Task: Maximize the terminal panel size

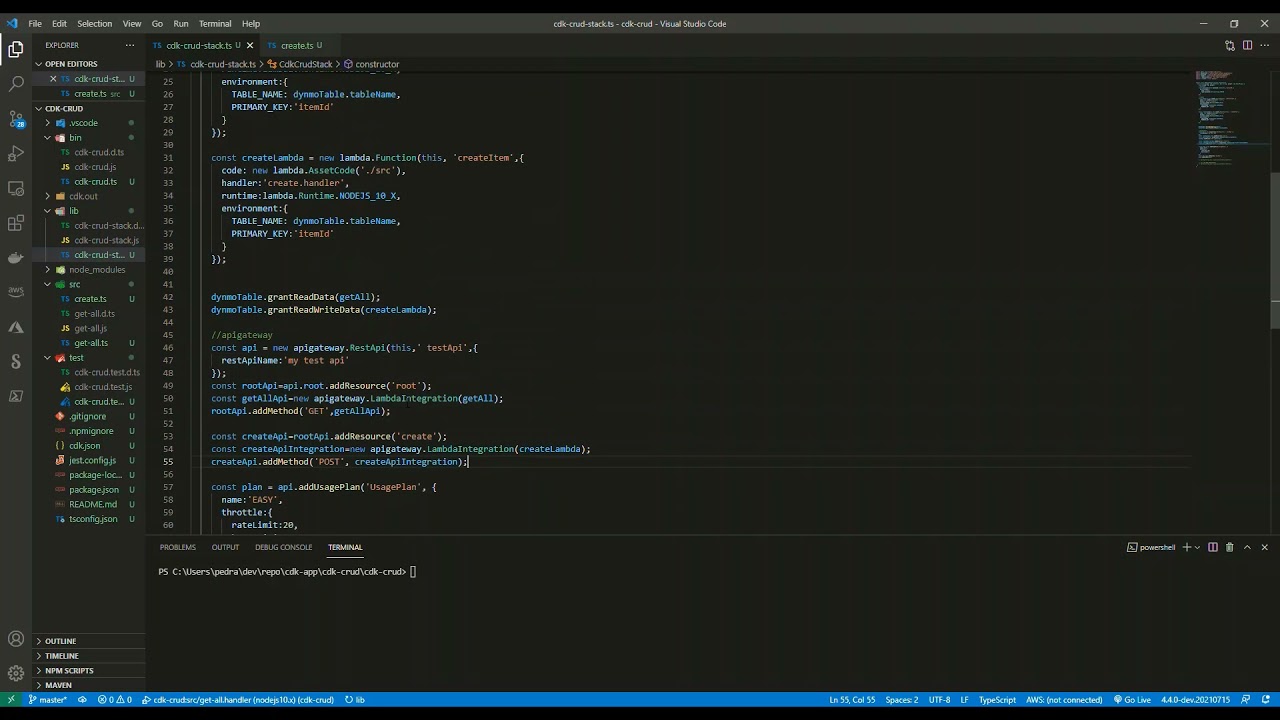Action: pyautogui.click(x=1247, y=547)
